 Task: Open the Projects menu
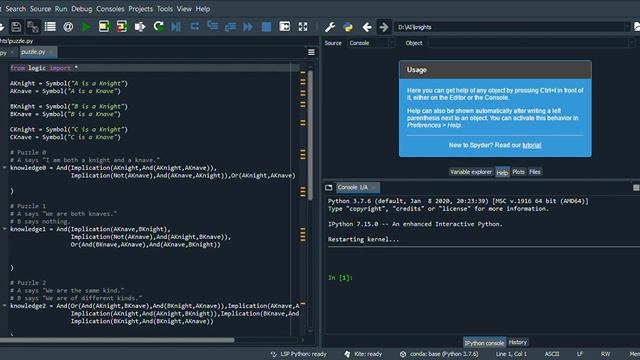(x=140, y=9)
